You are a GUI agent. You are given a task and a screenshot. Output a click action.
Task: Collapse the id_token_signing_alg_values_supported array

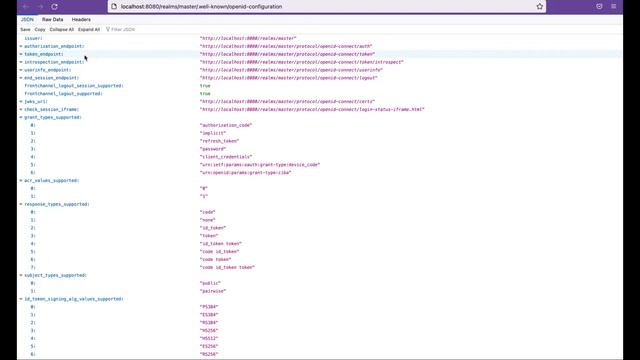click(x=21, y=299)
